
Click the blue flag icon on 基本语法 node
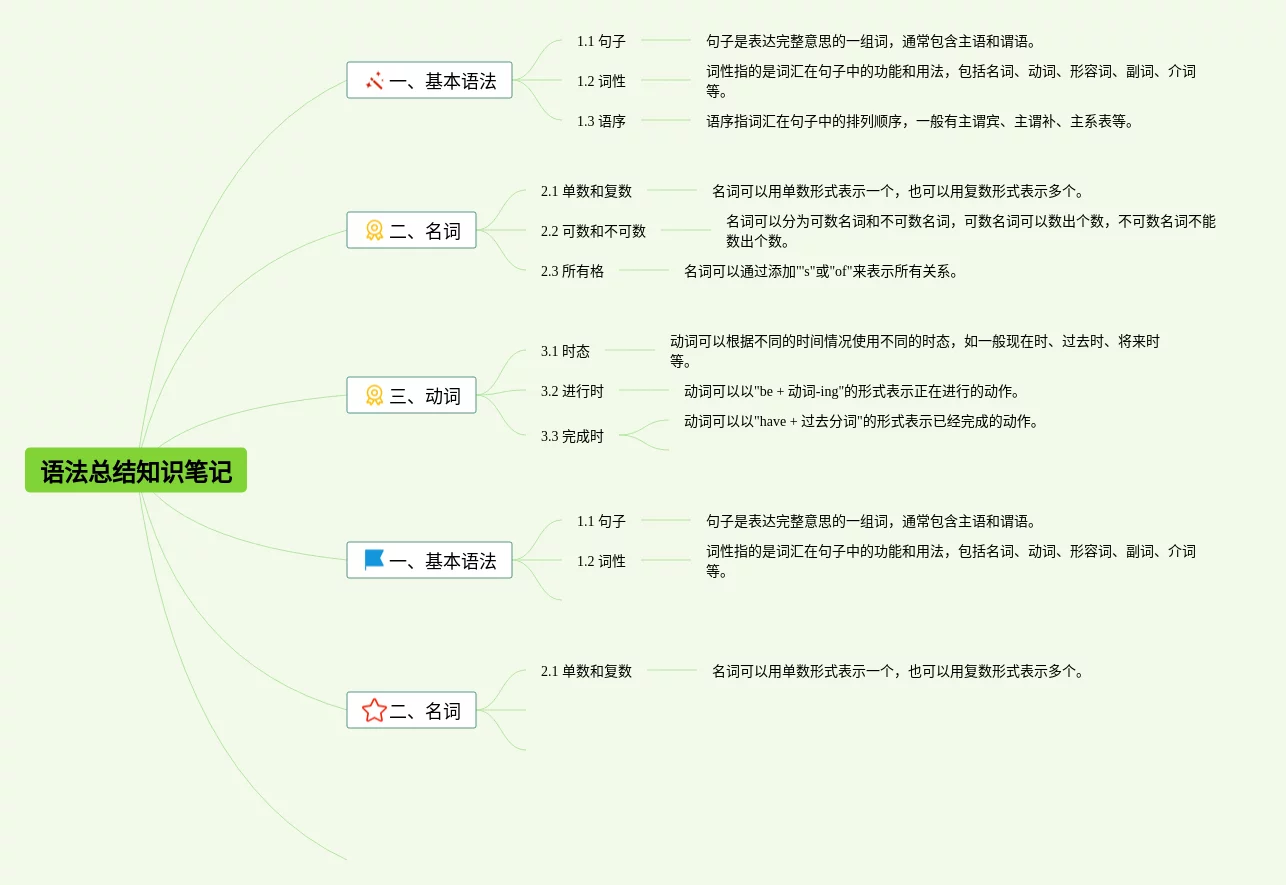(374, 561)
